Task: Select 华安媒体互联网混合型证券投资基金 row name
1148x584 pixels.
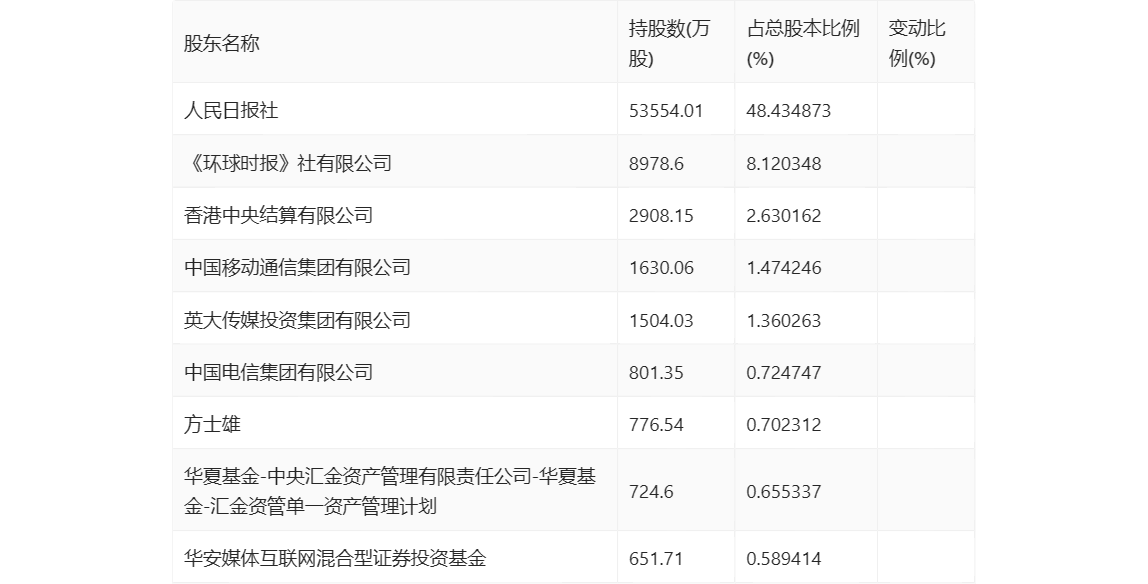Action: point(335,558)
